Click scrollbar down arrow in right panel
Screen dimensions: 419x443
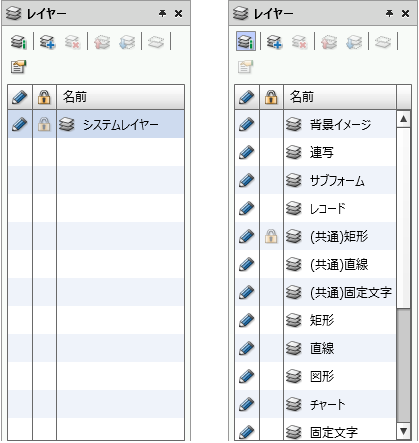click(x=404, y=431)
